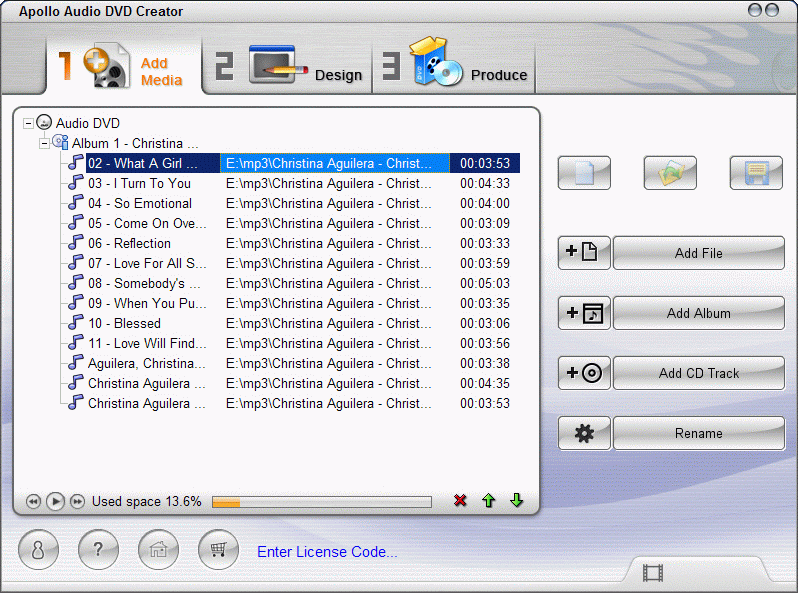
Task: Click the Produce step DVD box icon
Action: [436, 62]
